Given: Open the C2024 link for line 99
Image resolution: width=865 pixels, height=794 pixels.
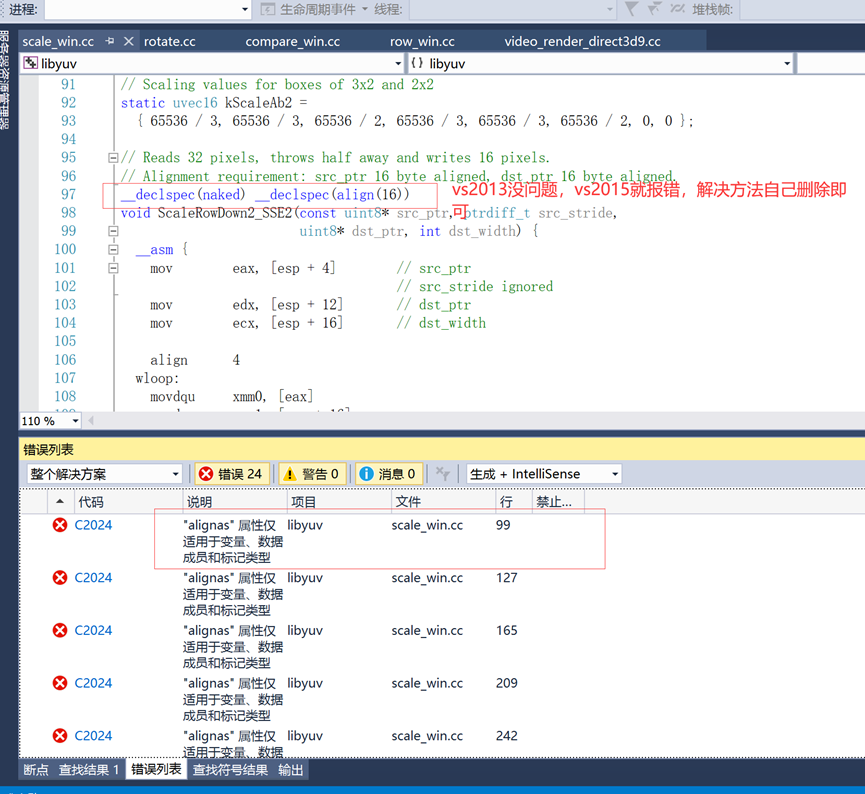Looking at the screenshot, I should (x=93, y=525).
